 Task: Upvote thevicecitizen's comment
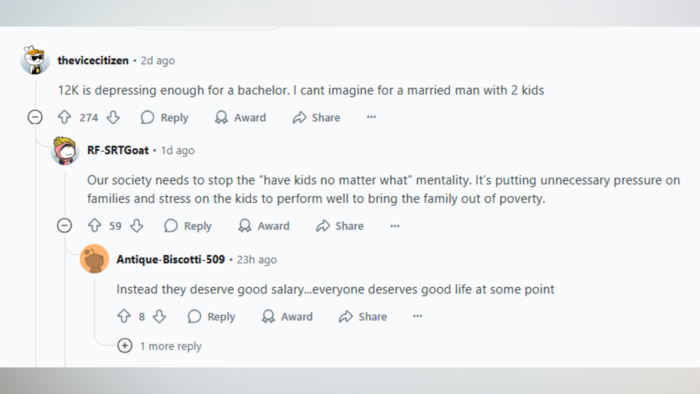click(x=64, y=117)
